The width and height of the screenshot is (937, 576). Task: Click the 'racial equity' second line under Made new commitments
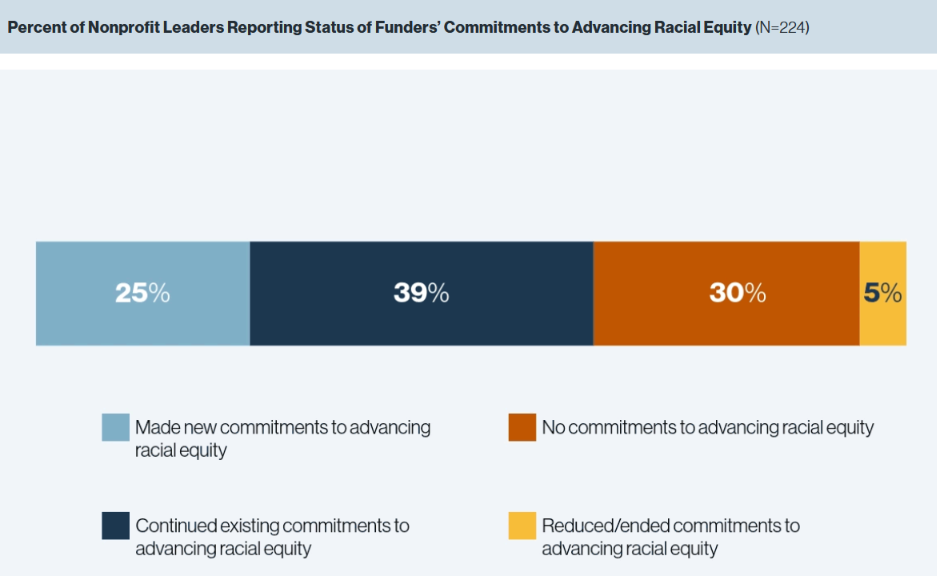click(181, 450)
